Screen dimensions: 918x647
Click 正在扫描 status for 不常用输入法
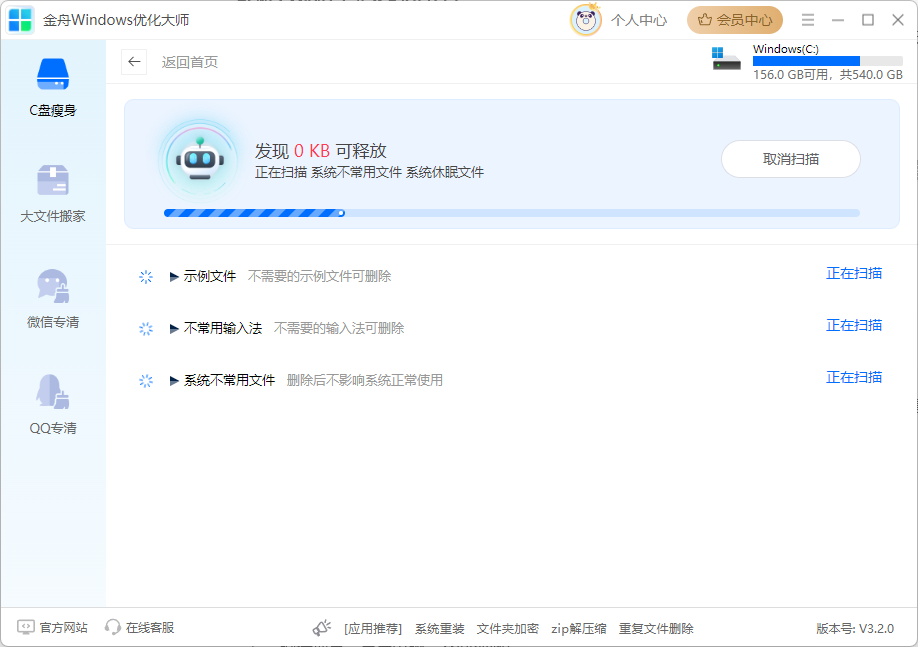pos(854,326)
